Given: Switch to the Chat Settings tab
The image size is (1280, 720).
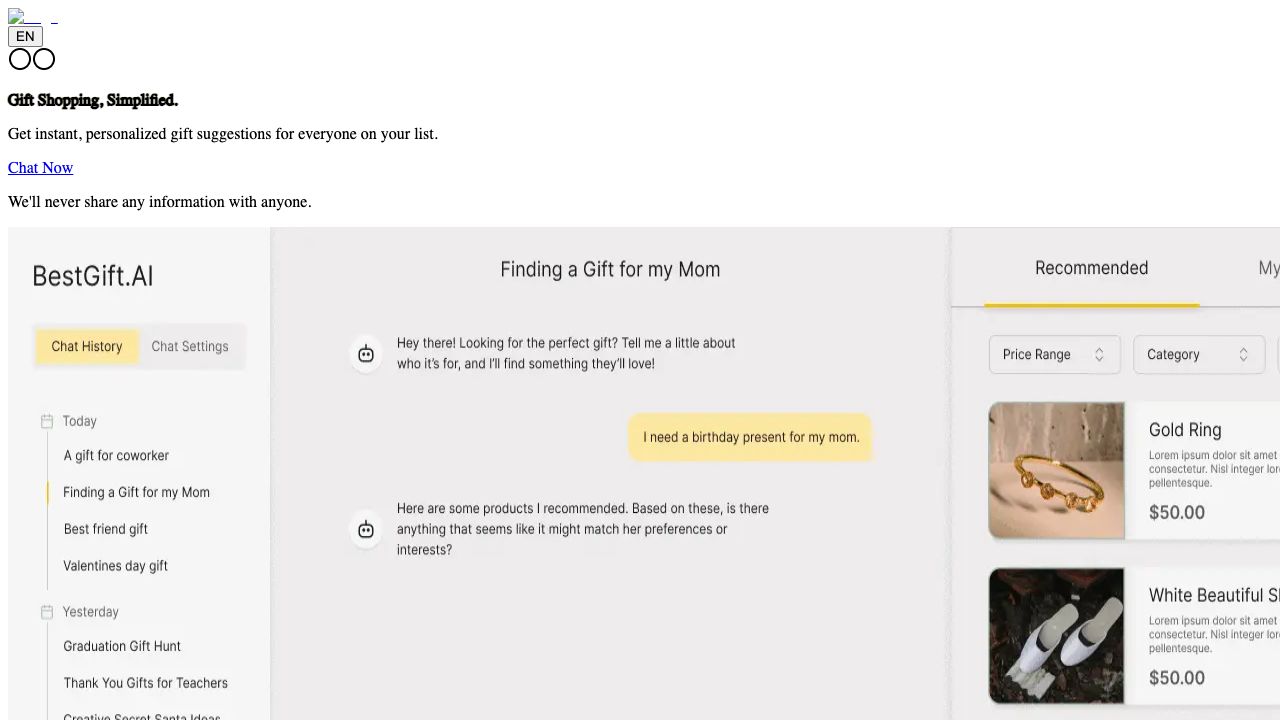Looking at the screenshot, I should click(190, 346).
